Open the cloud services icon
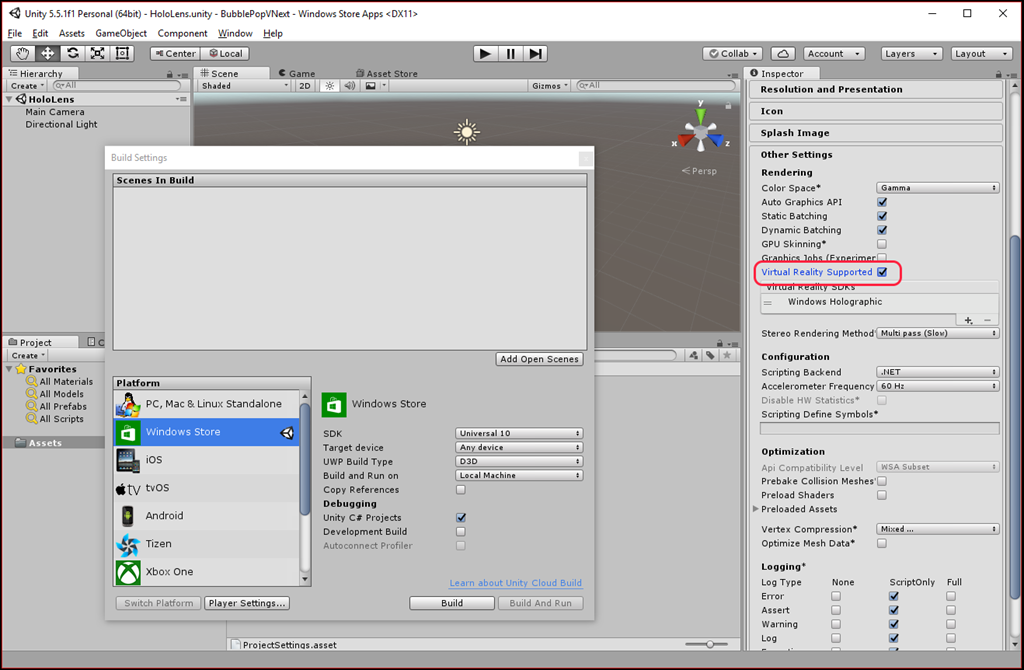This screenshot has width=1024, height=670. (783, 54)
